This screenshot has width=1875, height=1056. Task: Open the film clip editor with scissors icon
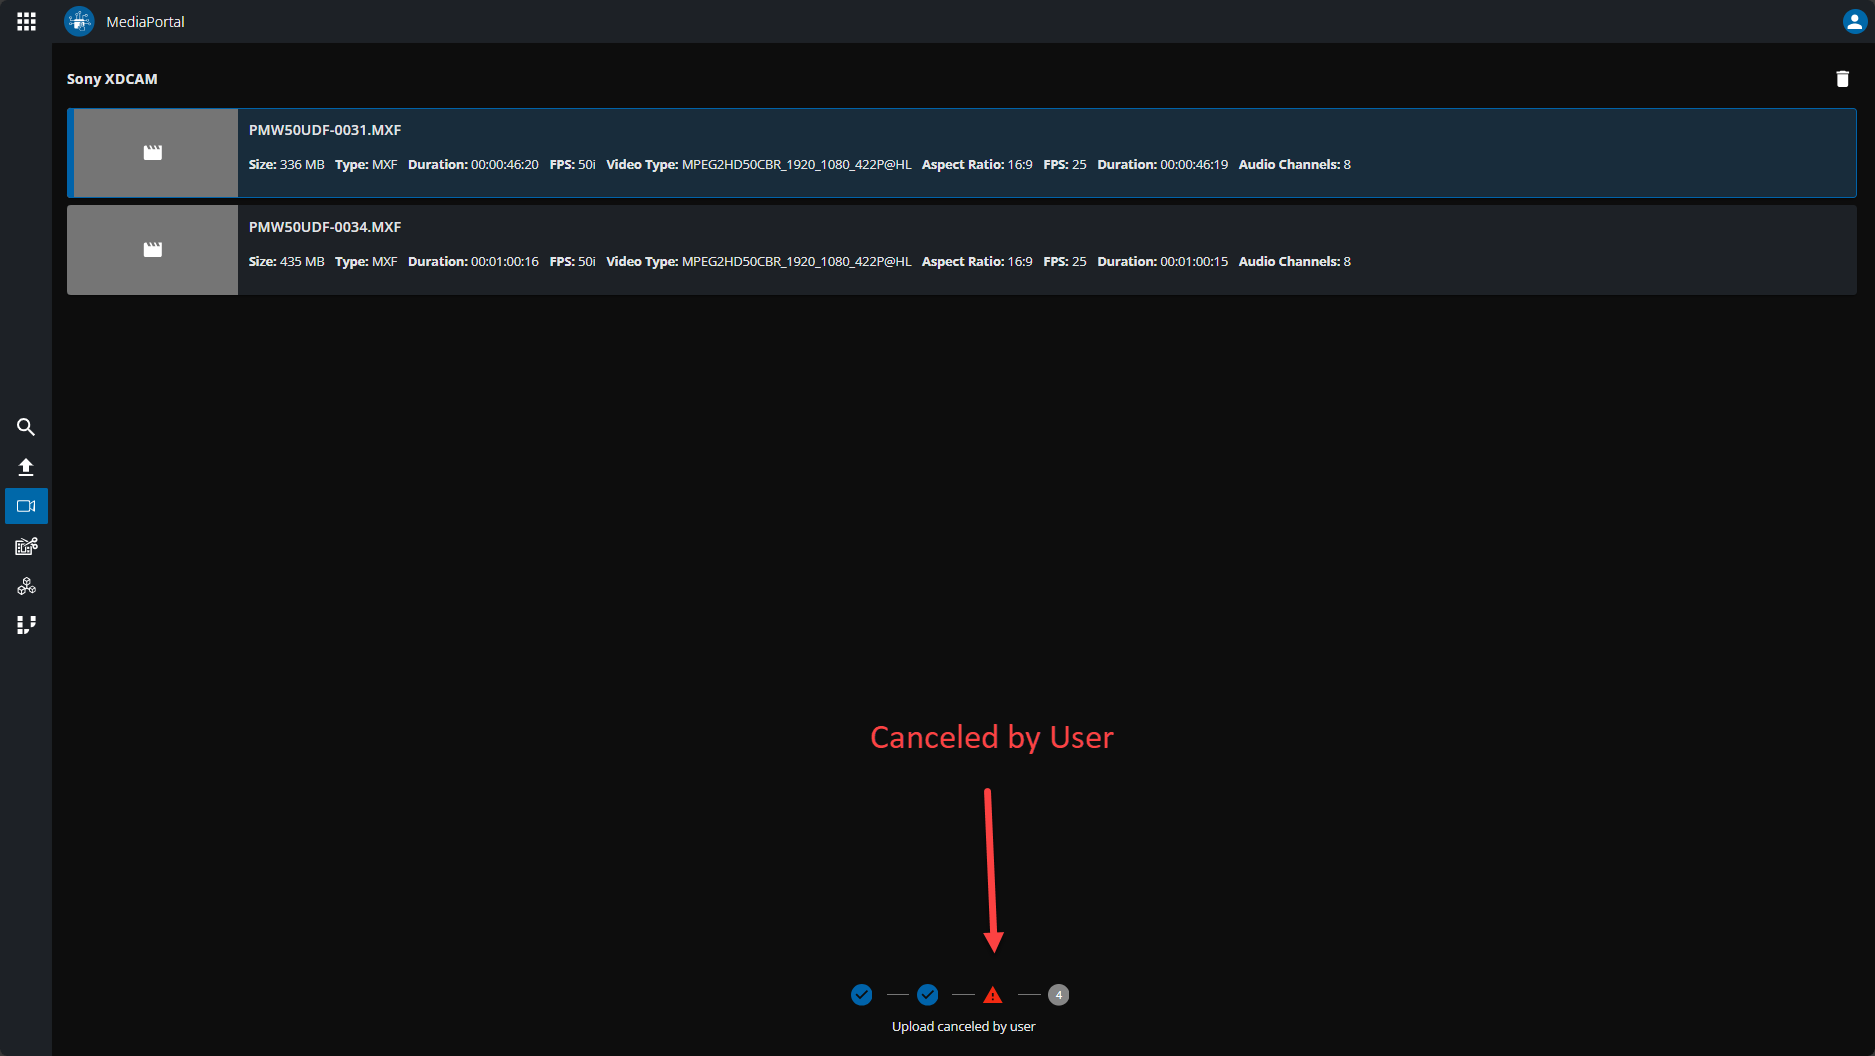click(x=26, y=546)
